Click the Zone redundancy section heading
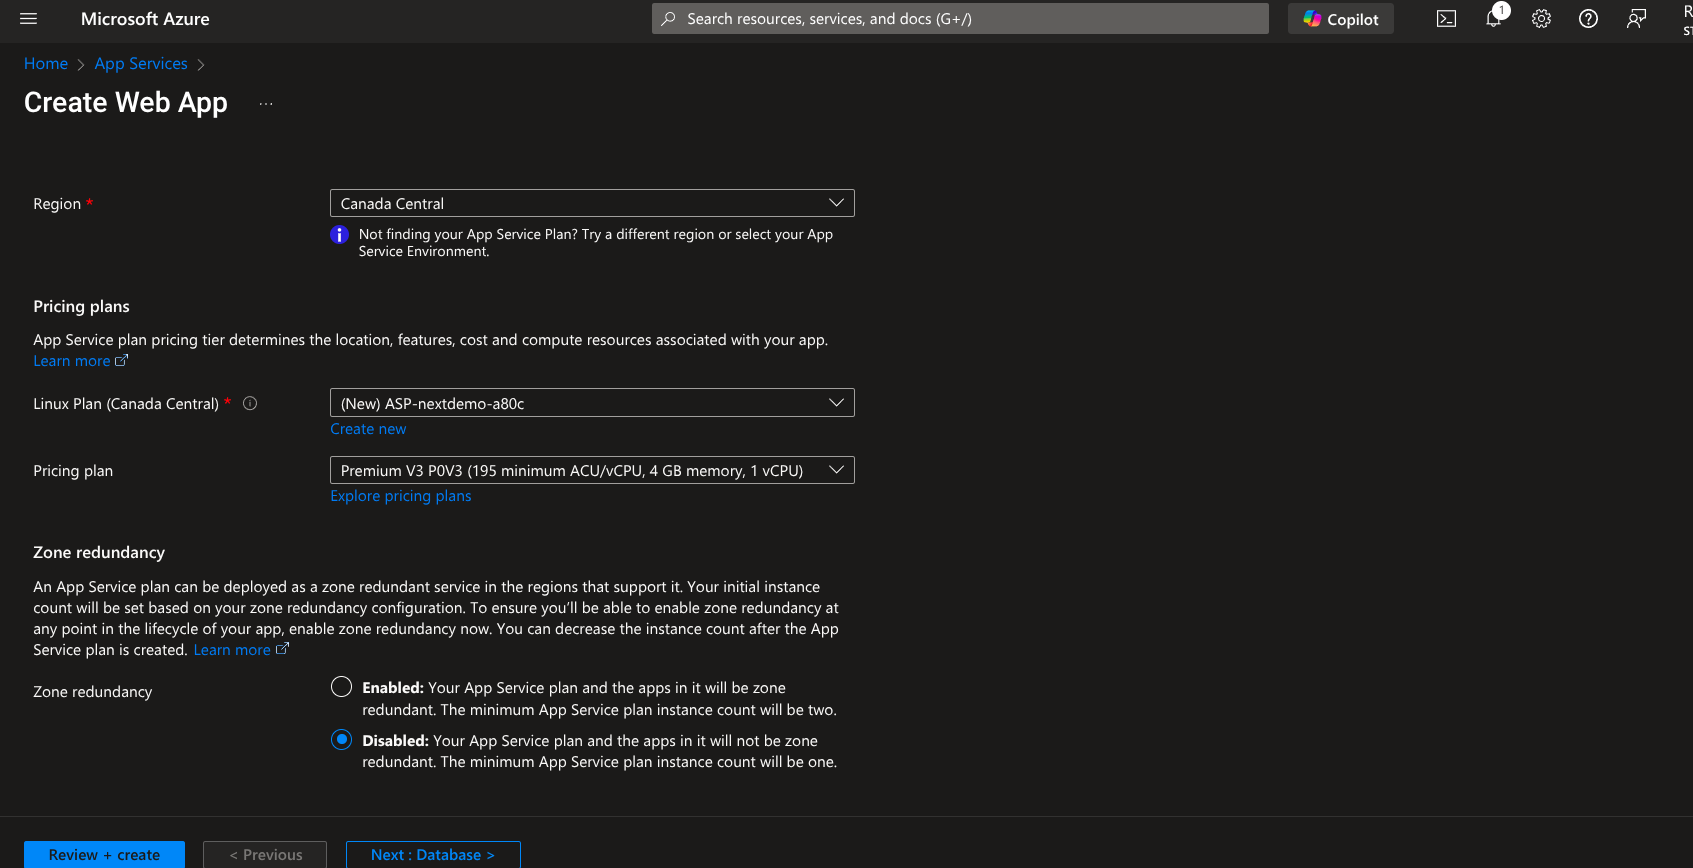This screenshot has width=1693, height=868. click(99, 552)
